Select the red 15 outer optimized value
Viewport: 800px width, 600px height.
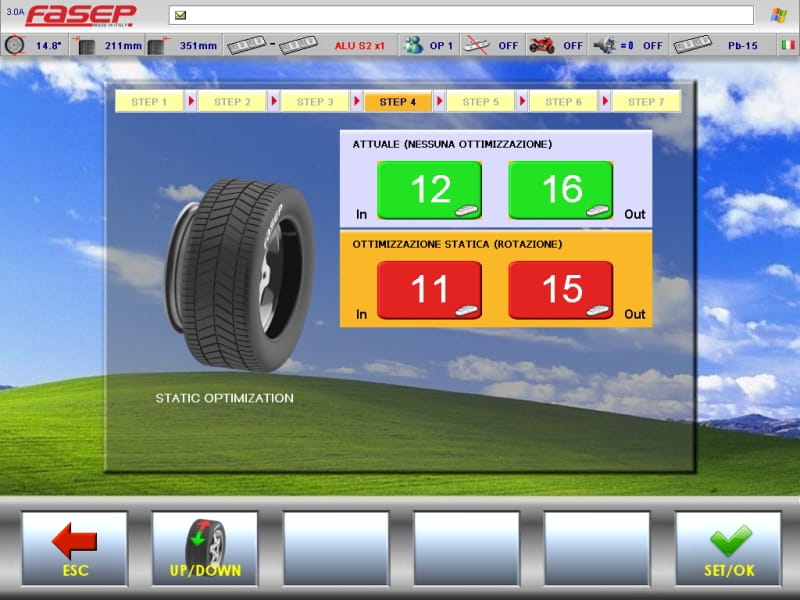click(x=561, y=290)
